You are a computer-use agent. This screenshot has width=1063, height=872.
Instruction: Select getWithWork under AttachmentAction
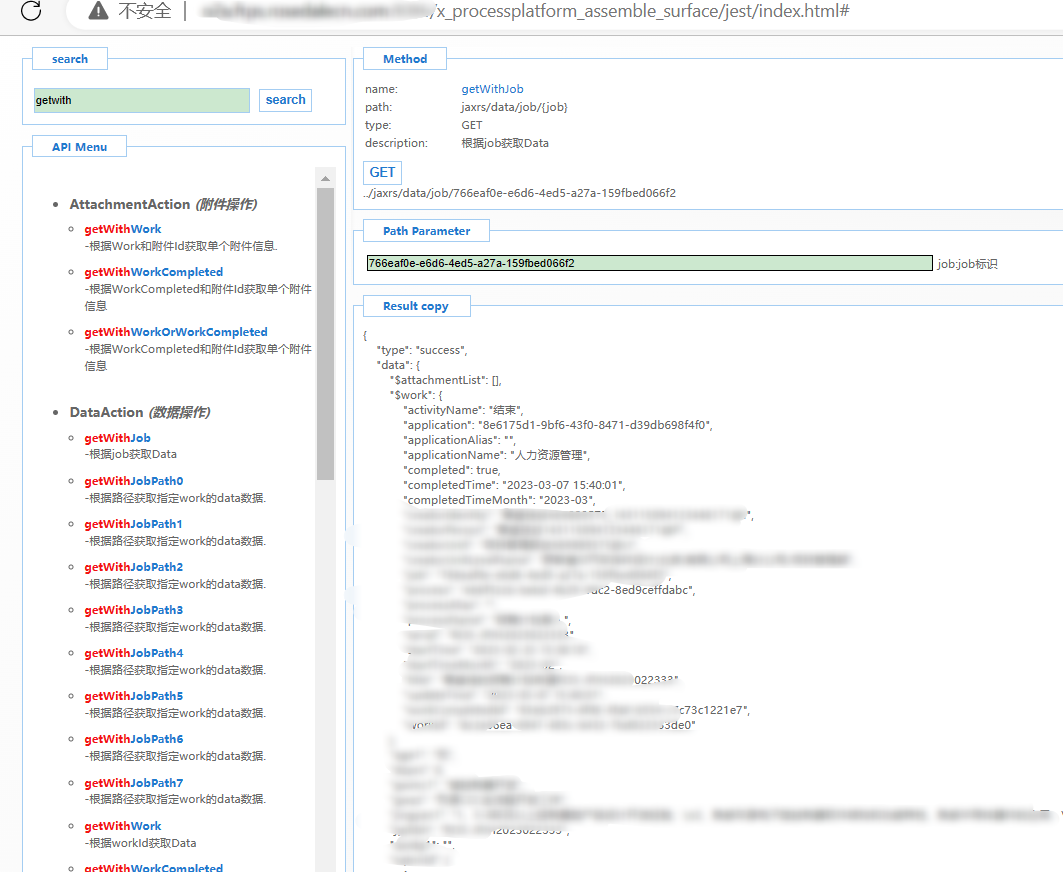pyautogui.click(x=122, y=229)
